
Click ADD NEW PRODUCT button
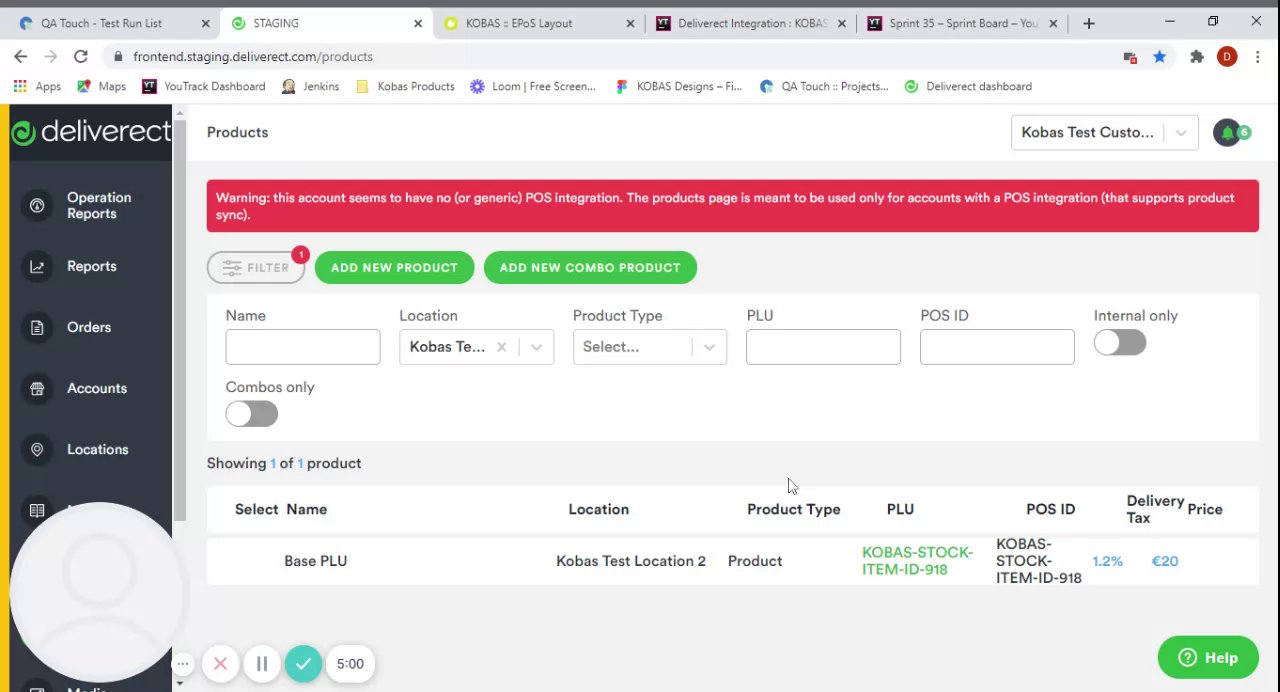394,267
